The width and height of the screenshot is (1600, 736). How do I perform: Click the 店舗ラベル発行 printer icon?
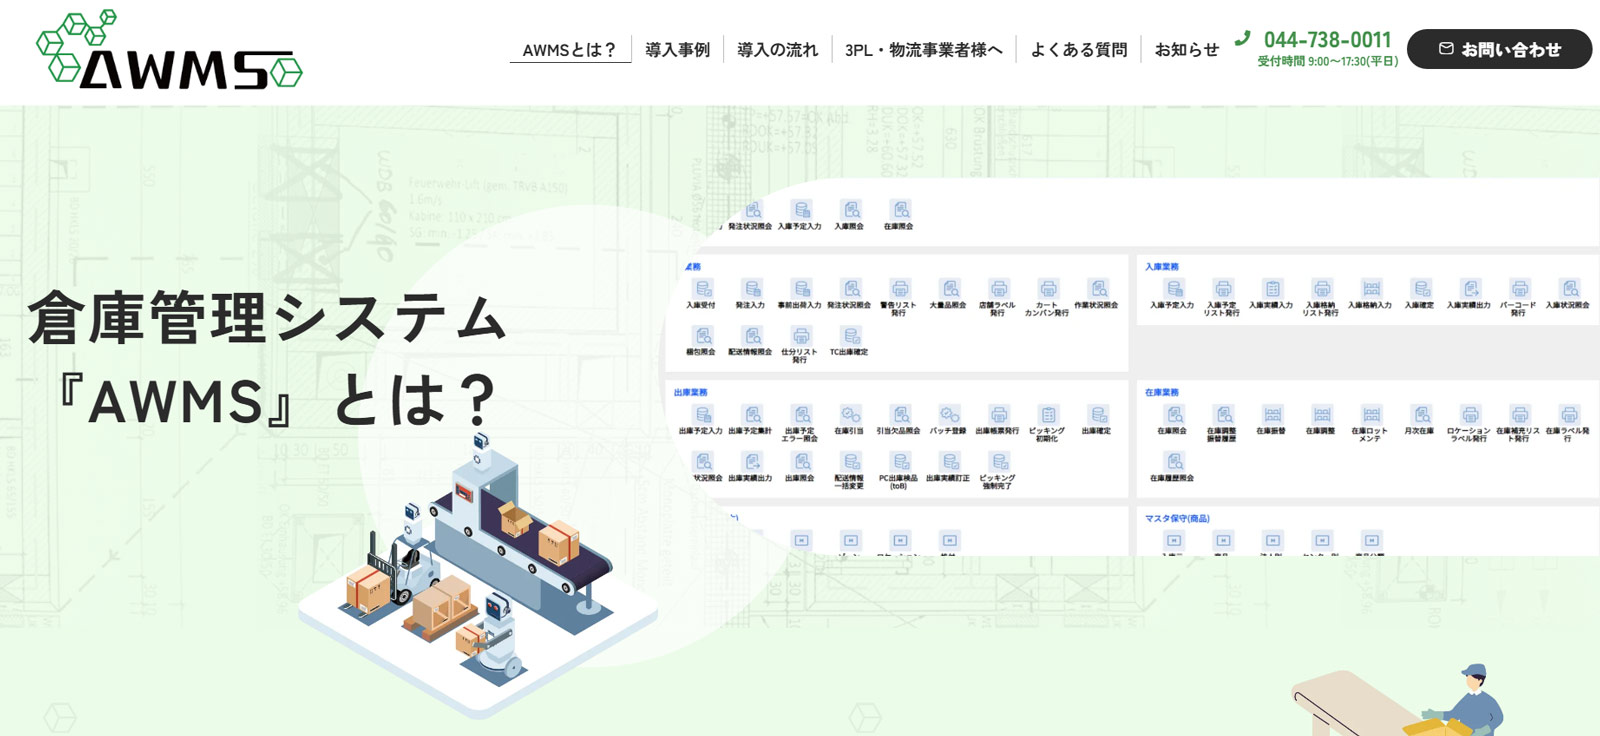(x=999, y=288)
